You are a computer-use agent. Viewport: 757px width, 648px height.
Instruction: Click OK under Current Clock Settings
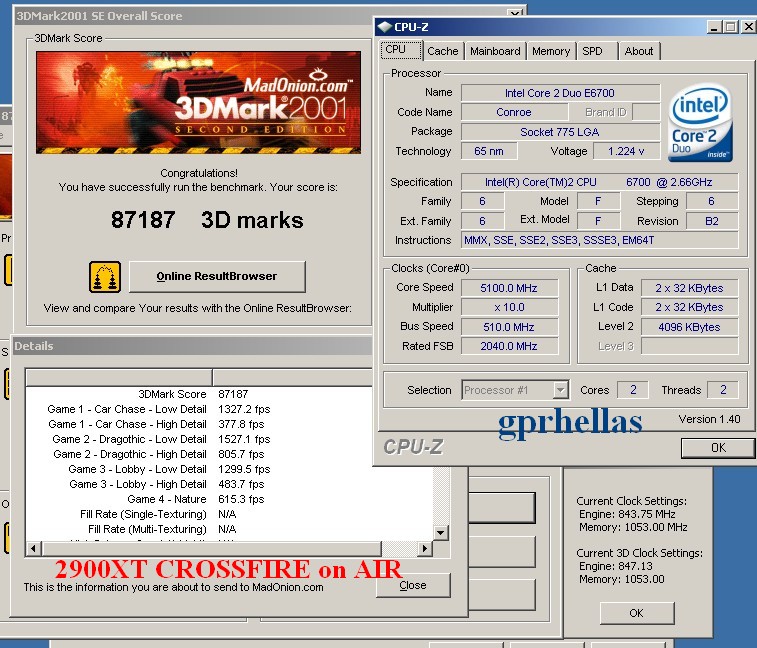pyautogui.click(x=637, y=613)
